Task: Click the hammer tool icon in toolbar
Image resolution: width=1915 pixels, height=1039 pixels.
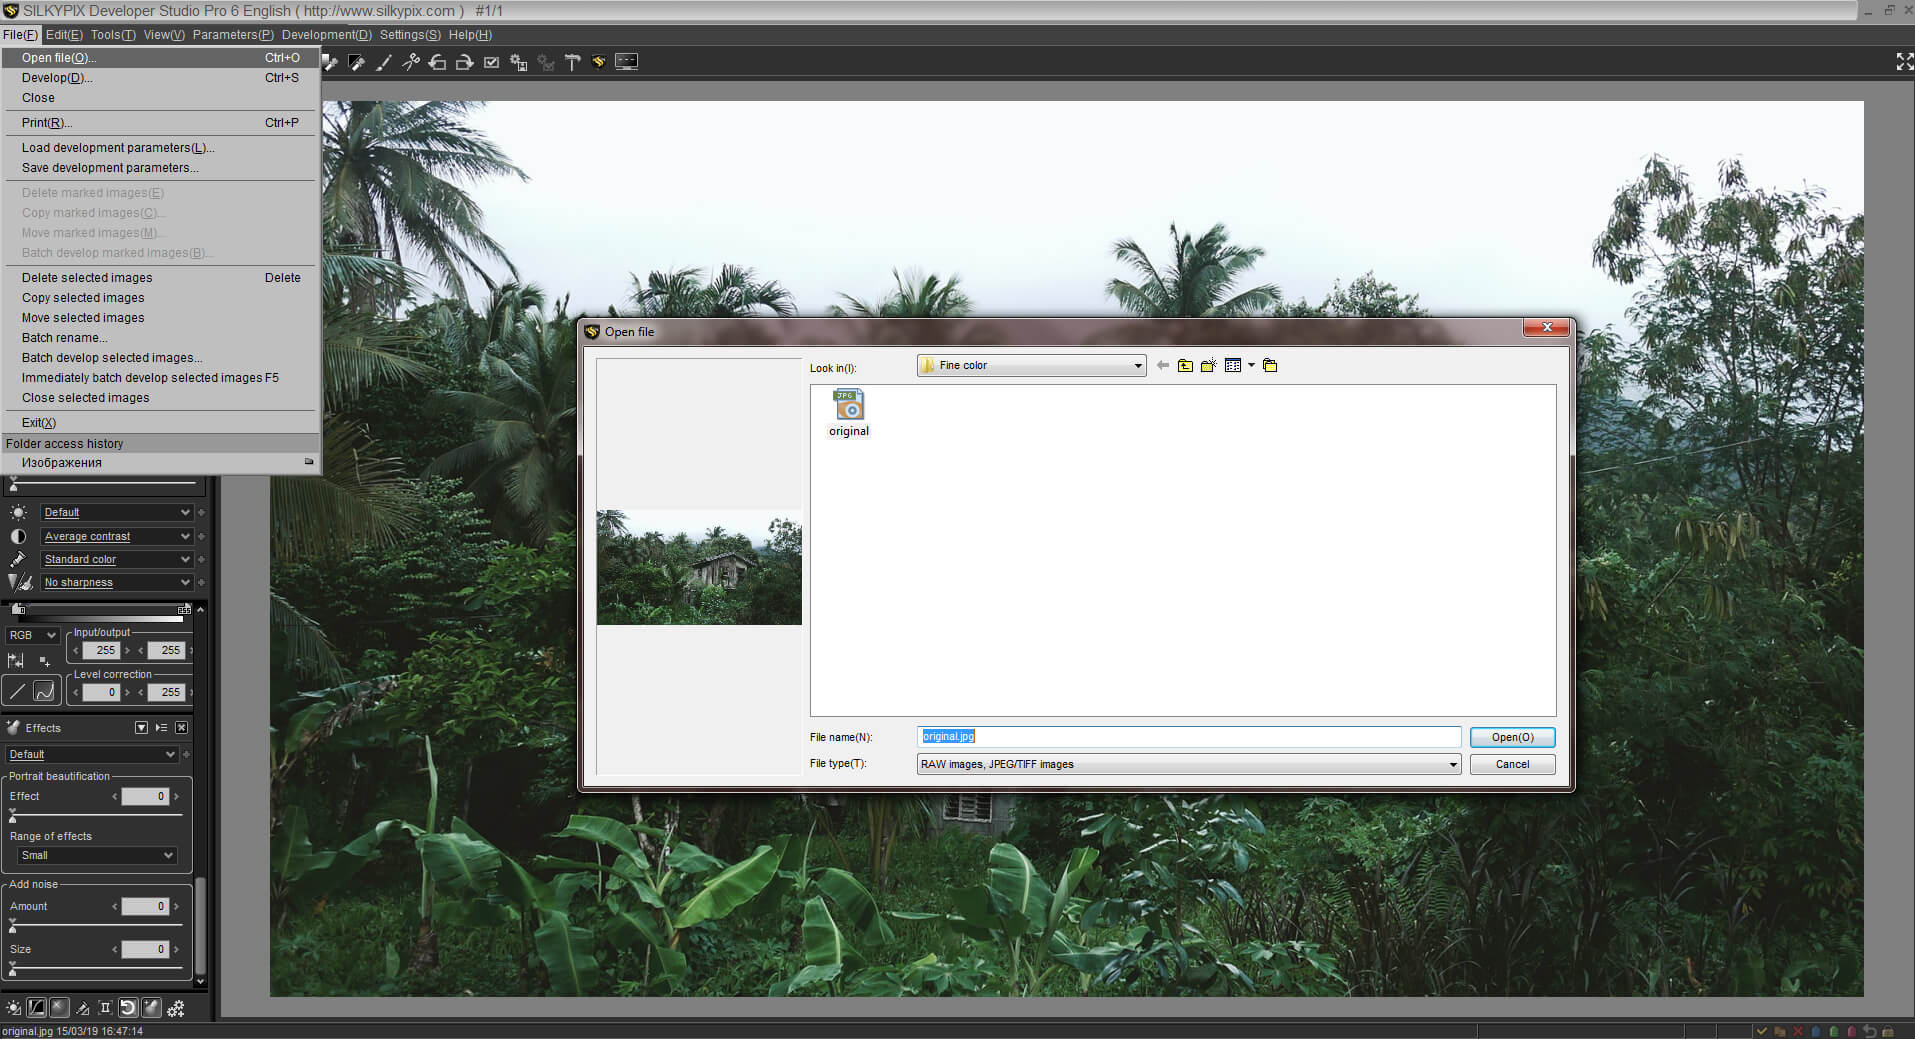Action: coord(572,62)
